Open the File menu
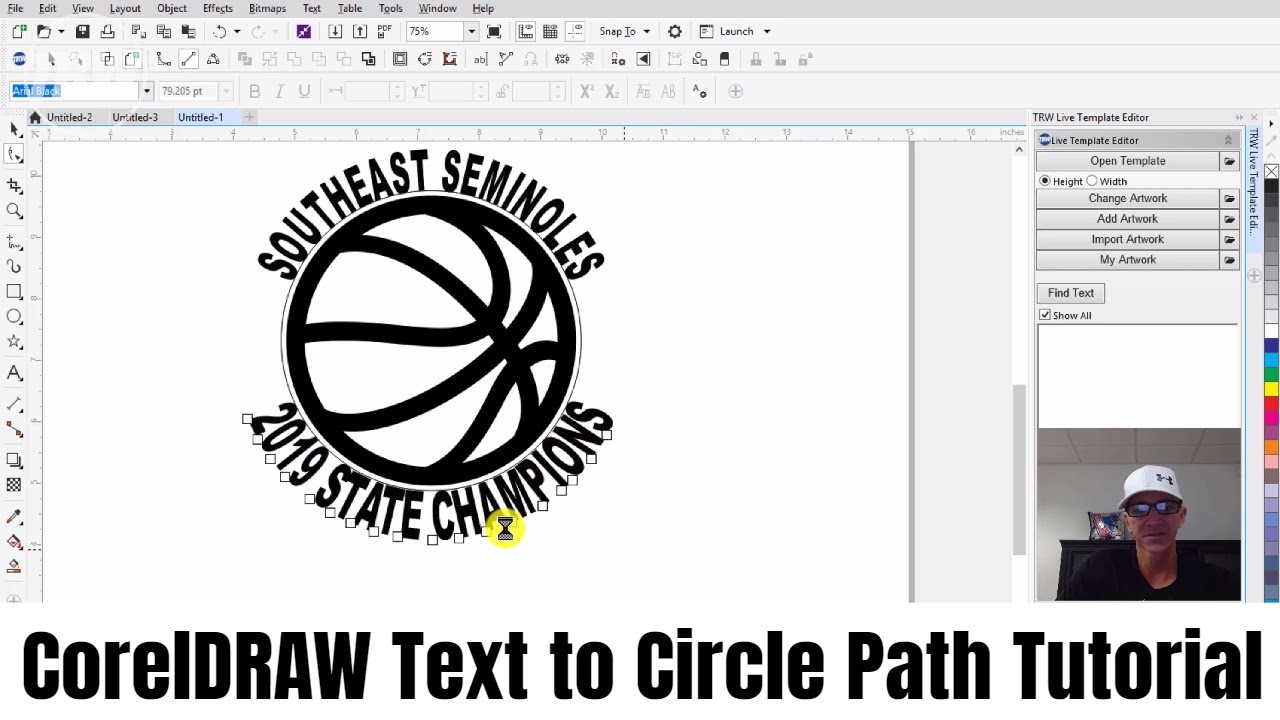The image size is (1280, 720). click(x=15, y=8)
